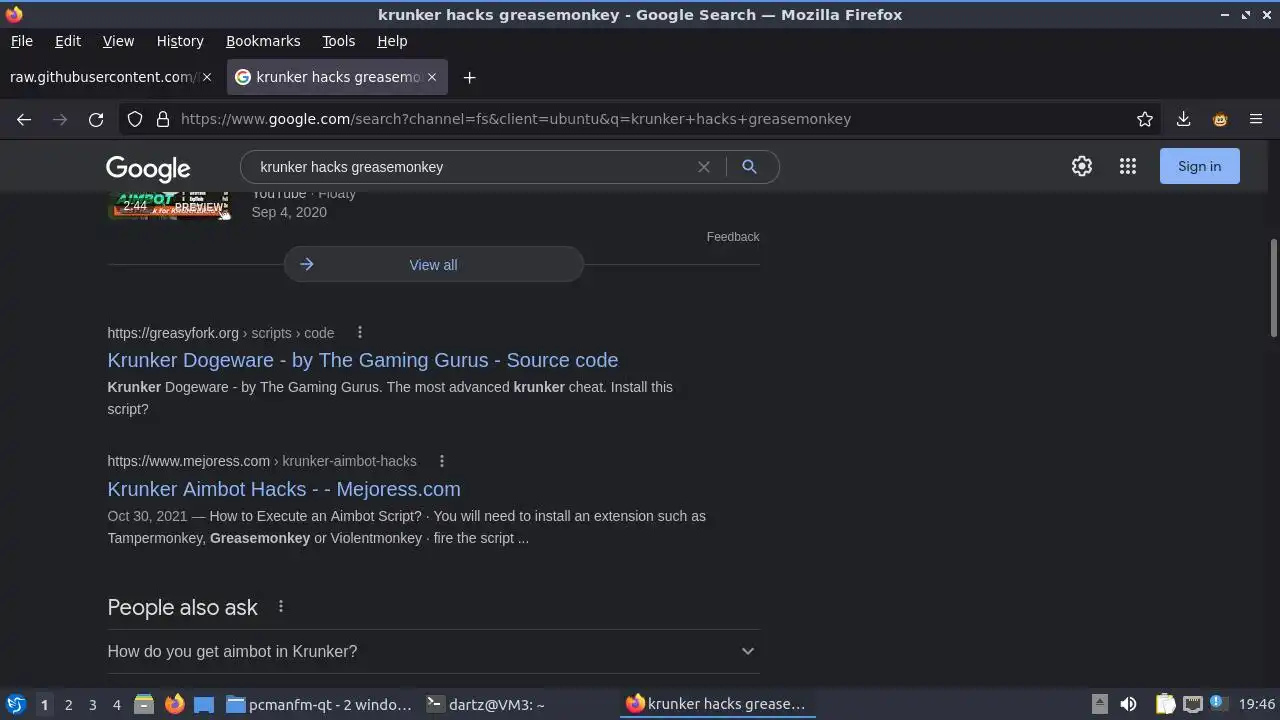The image size is (1280, 720).
Task: Focus the Firefox URL address bar
Action: click(x=640, y=119)
